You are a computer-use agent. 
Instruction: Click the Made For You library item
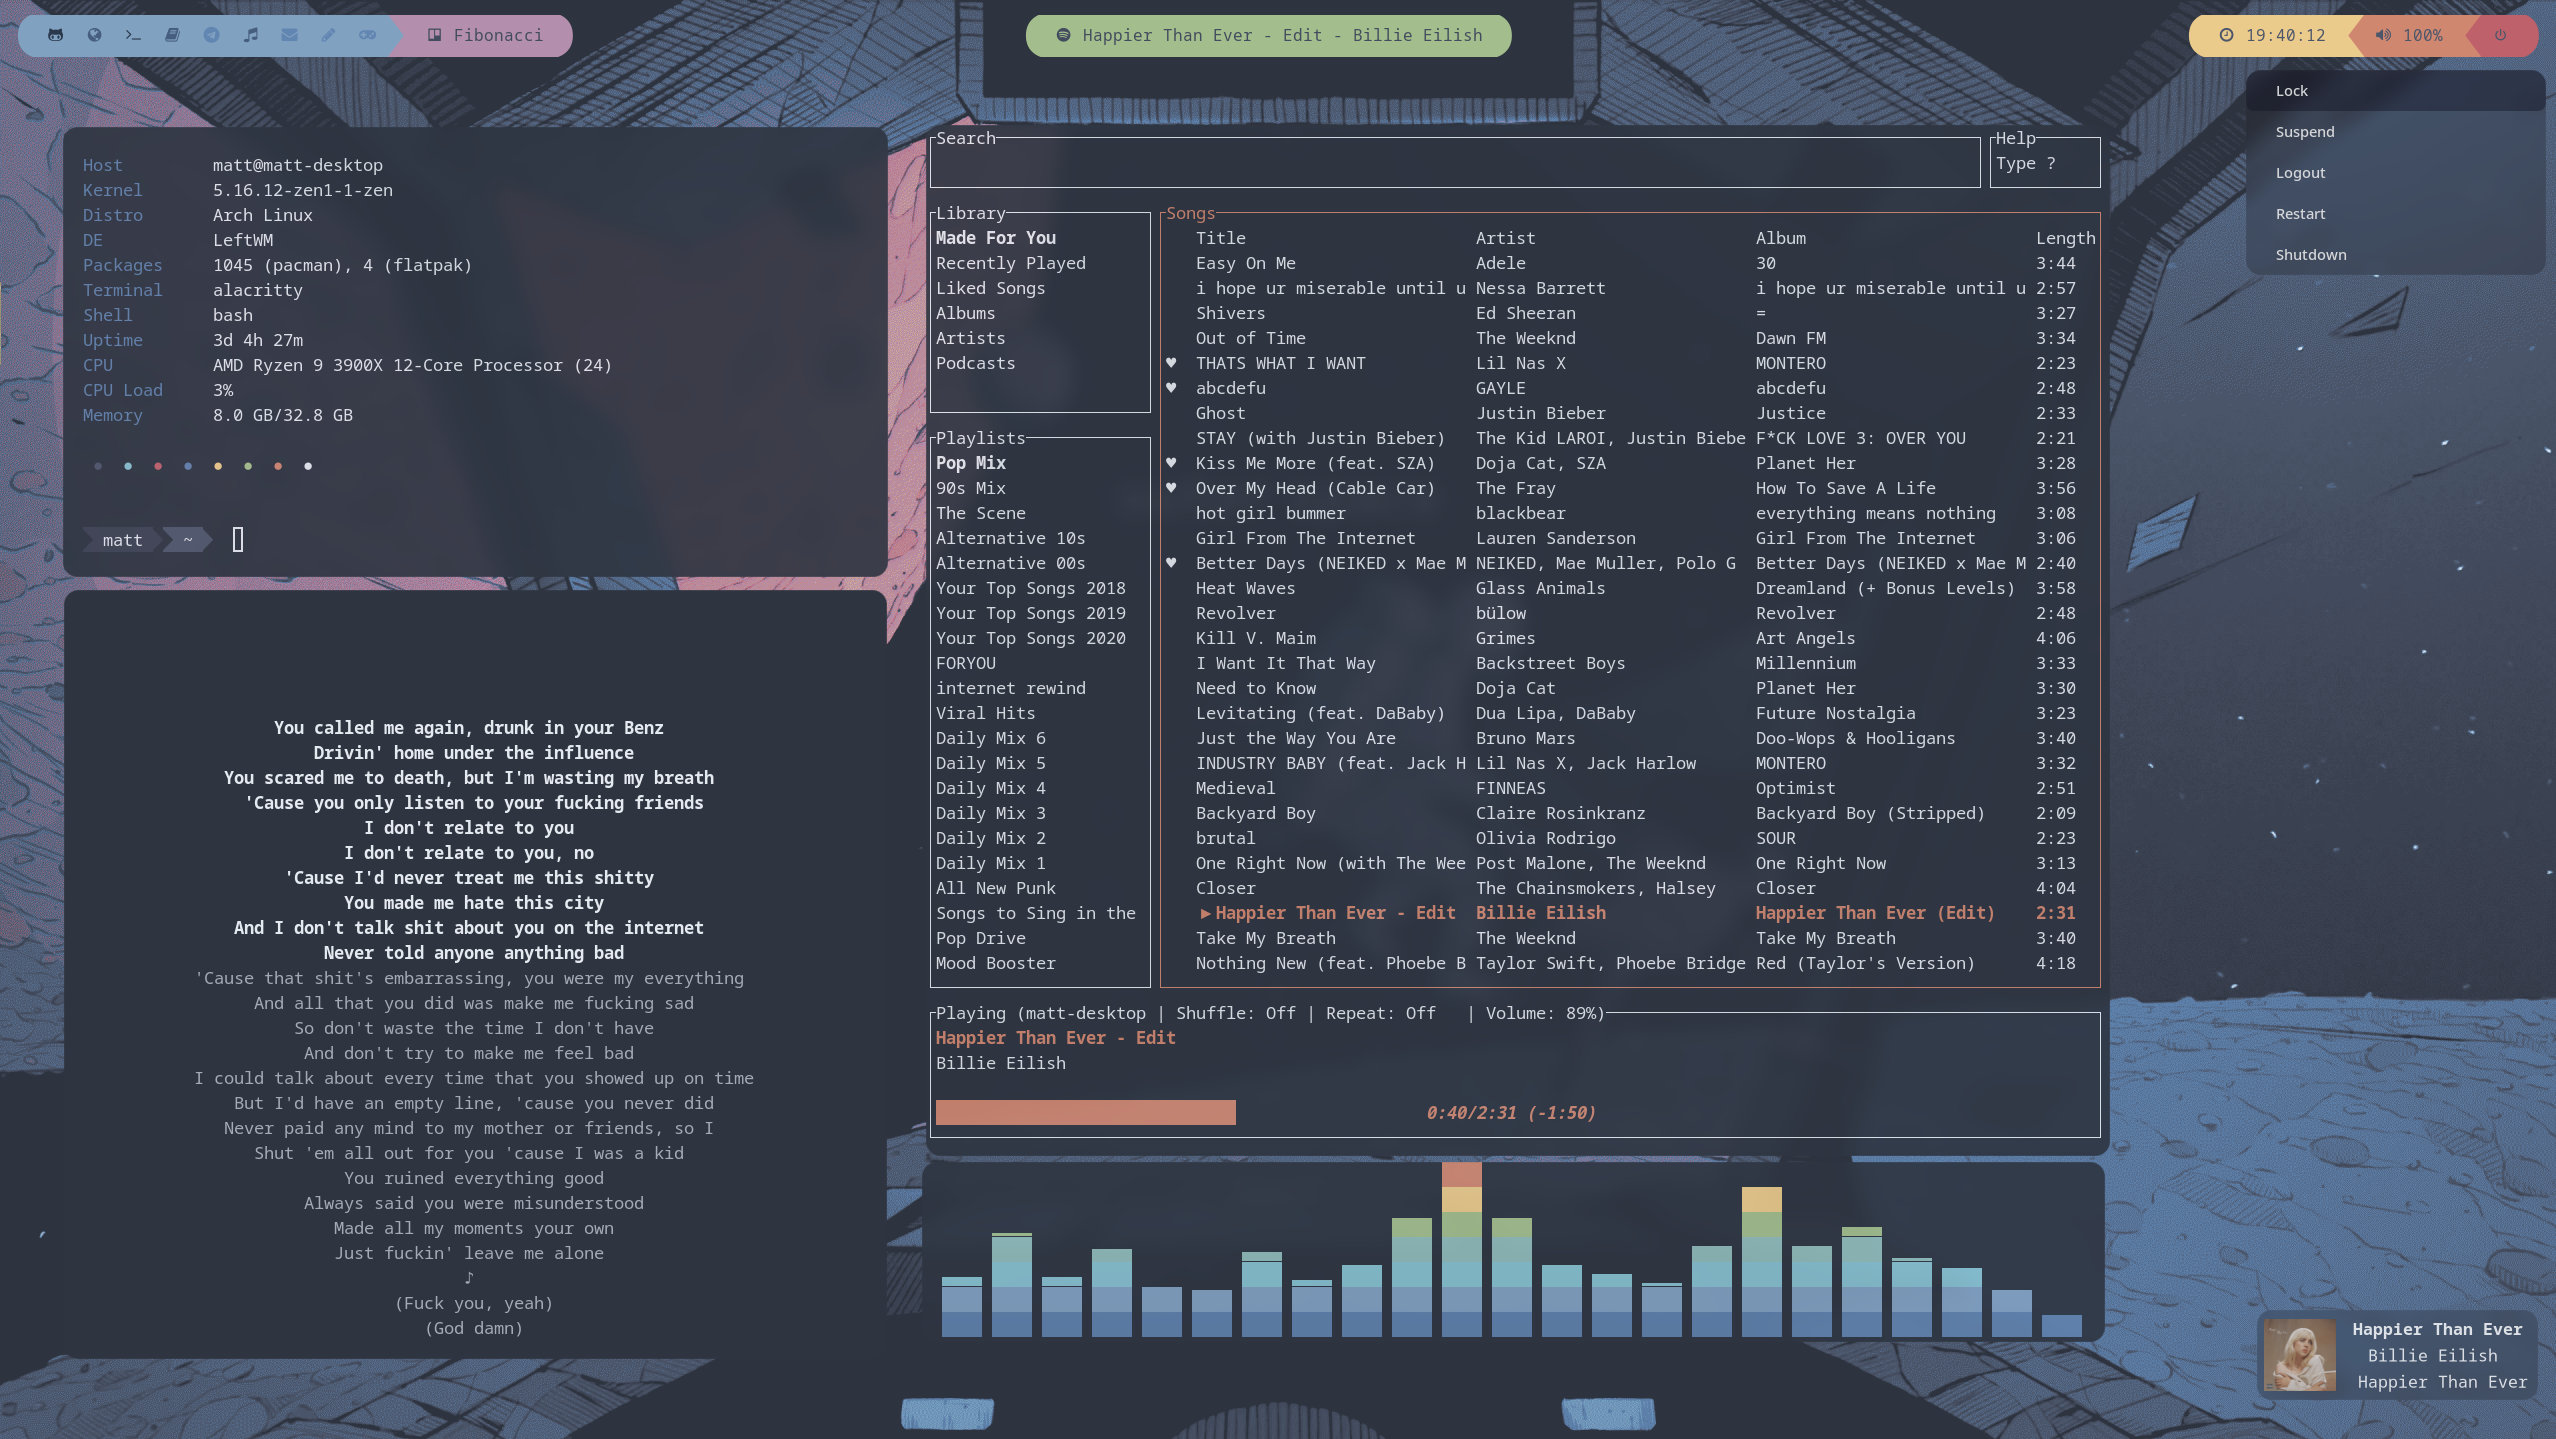tap(995, 237)
